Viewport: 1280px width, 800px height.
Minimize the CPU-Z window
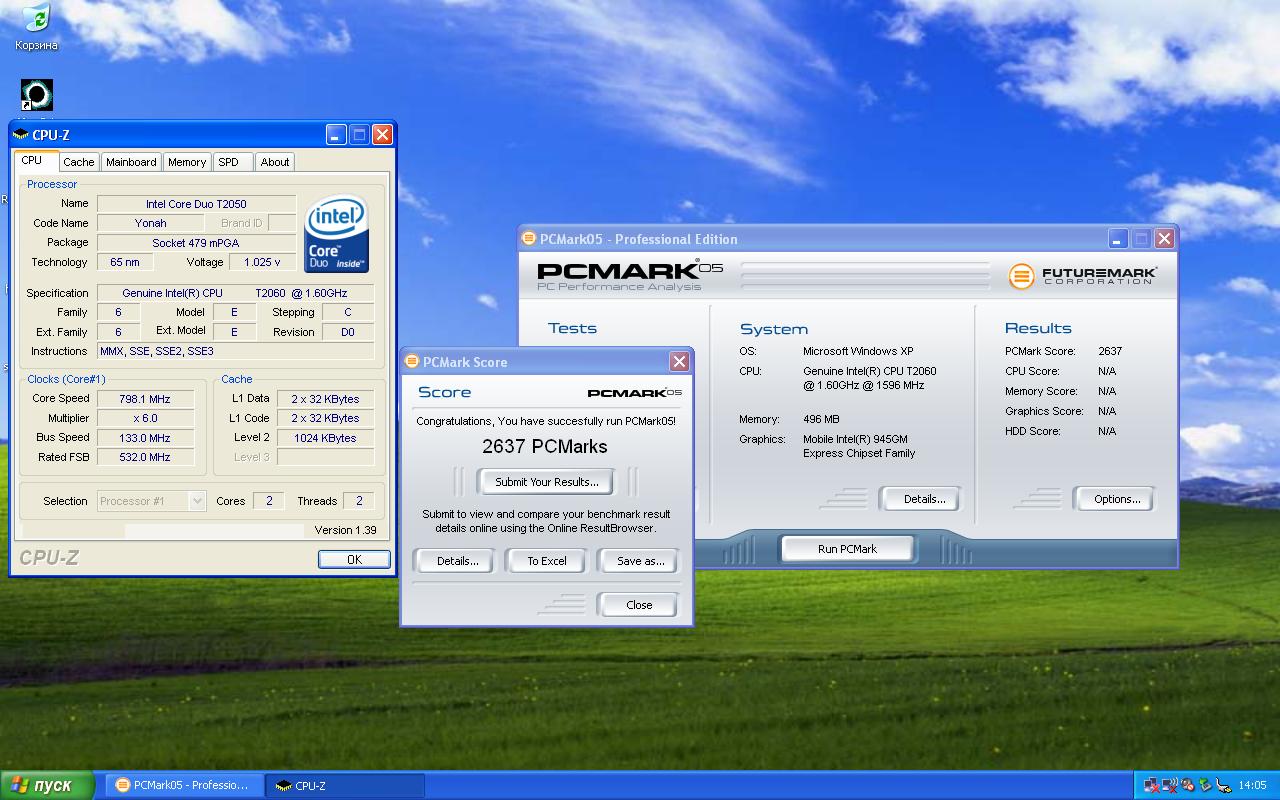point(336,134)
